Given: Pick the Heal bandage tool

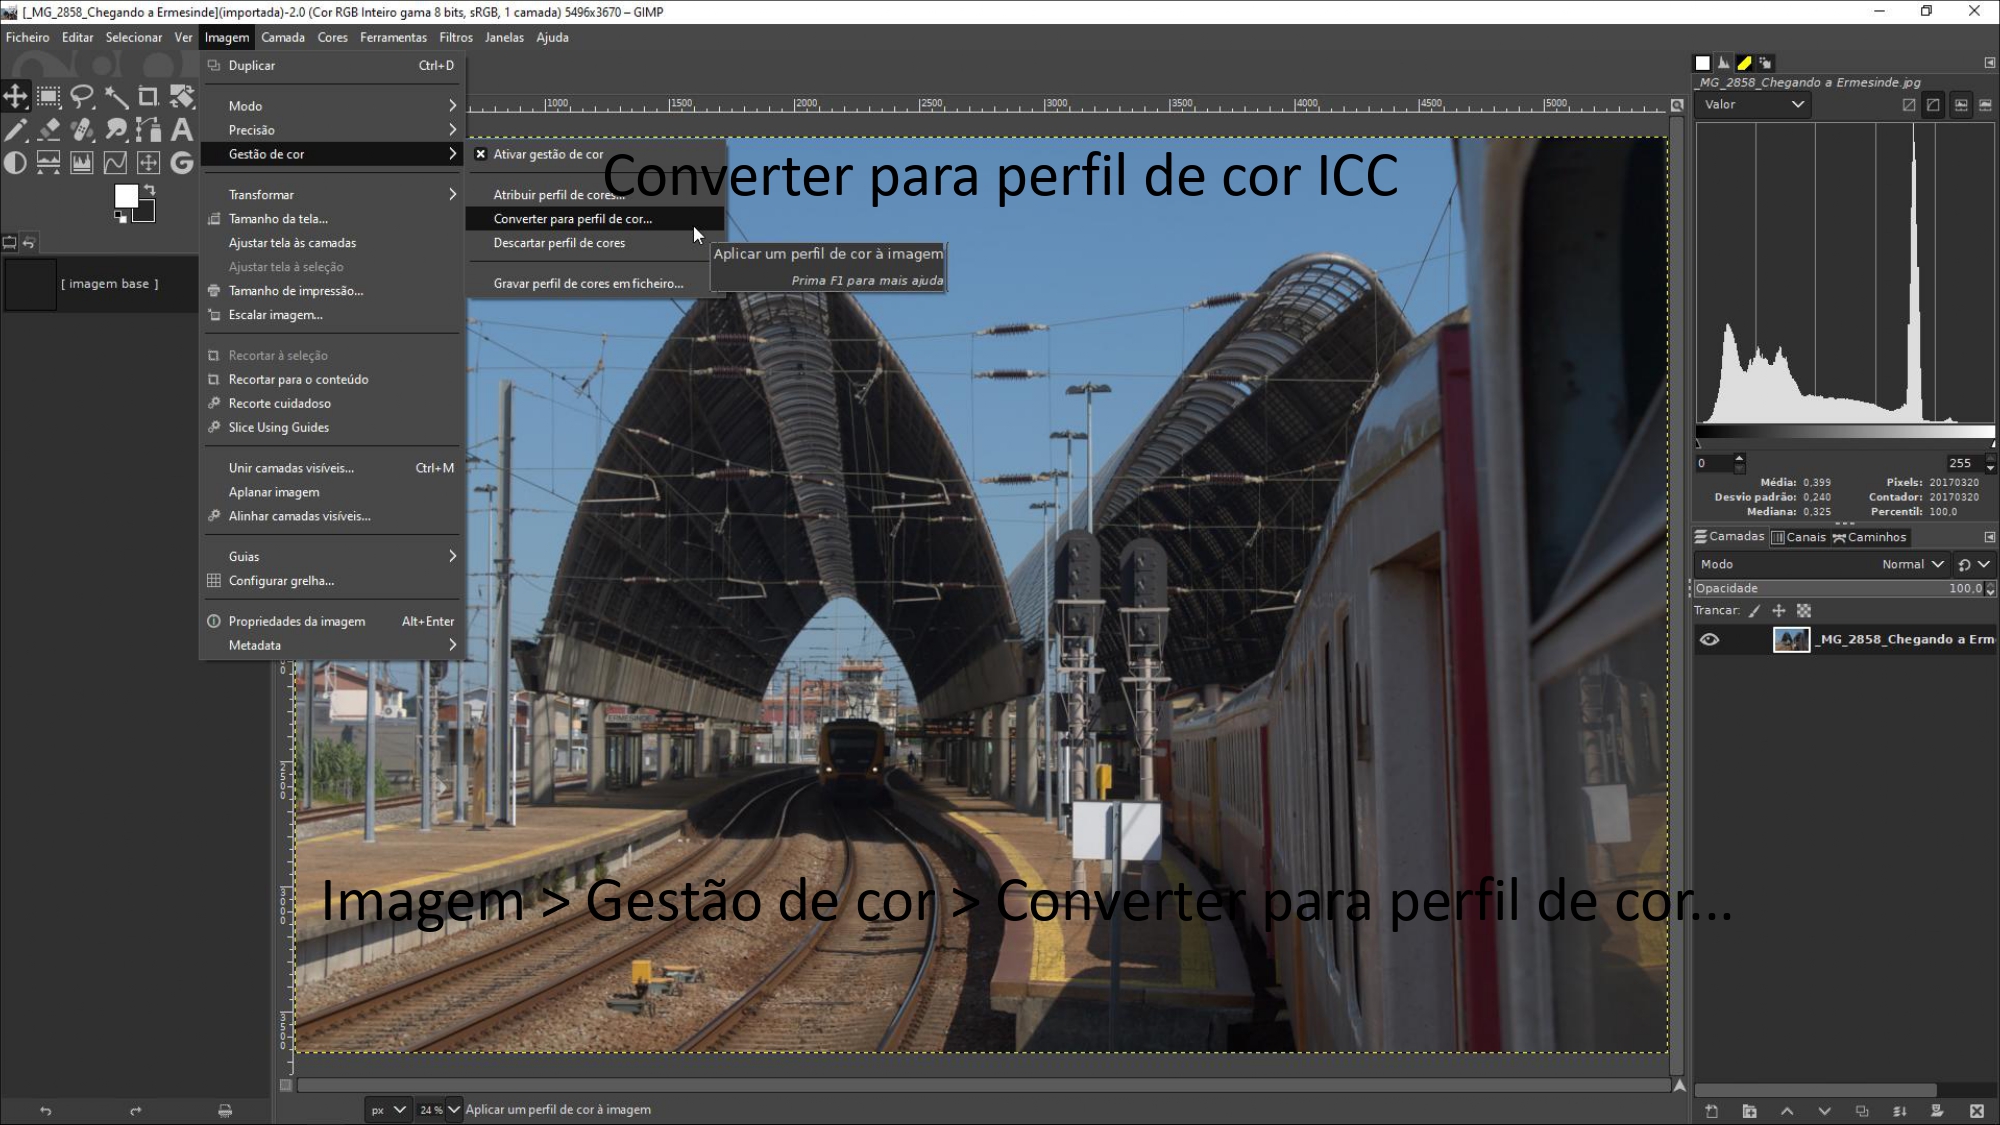Looking at the screenshot, I should coord(82,130).
